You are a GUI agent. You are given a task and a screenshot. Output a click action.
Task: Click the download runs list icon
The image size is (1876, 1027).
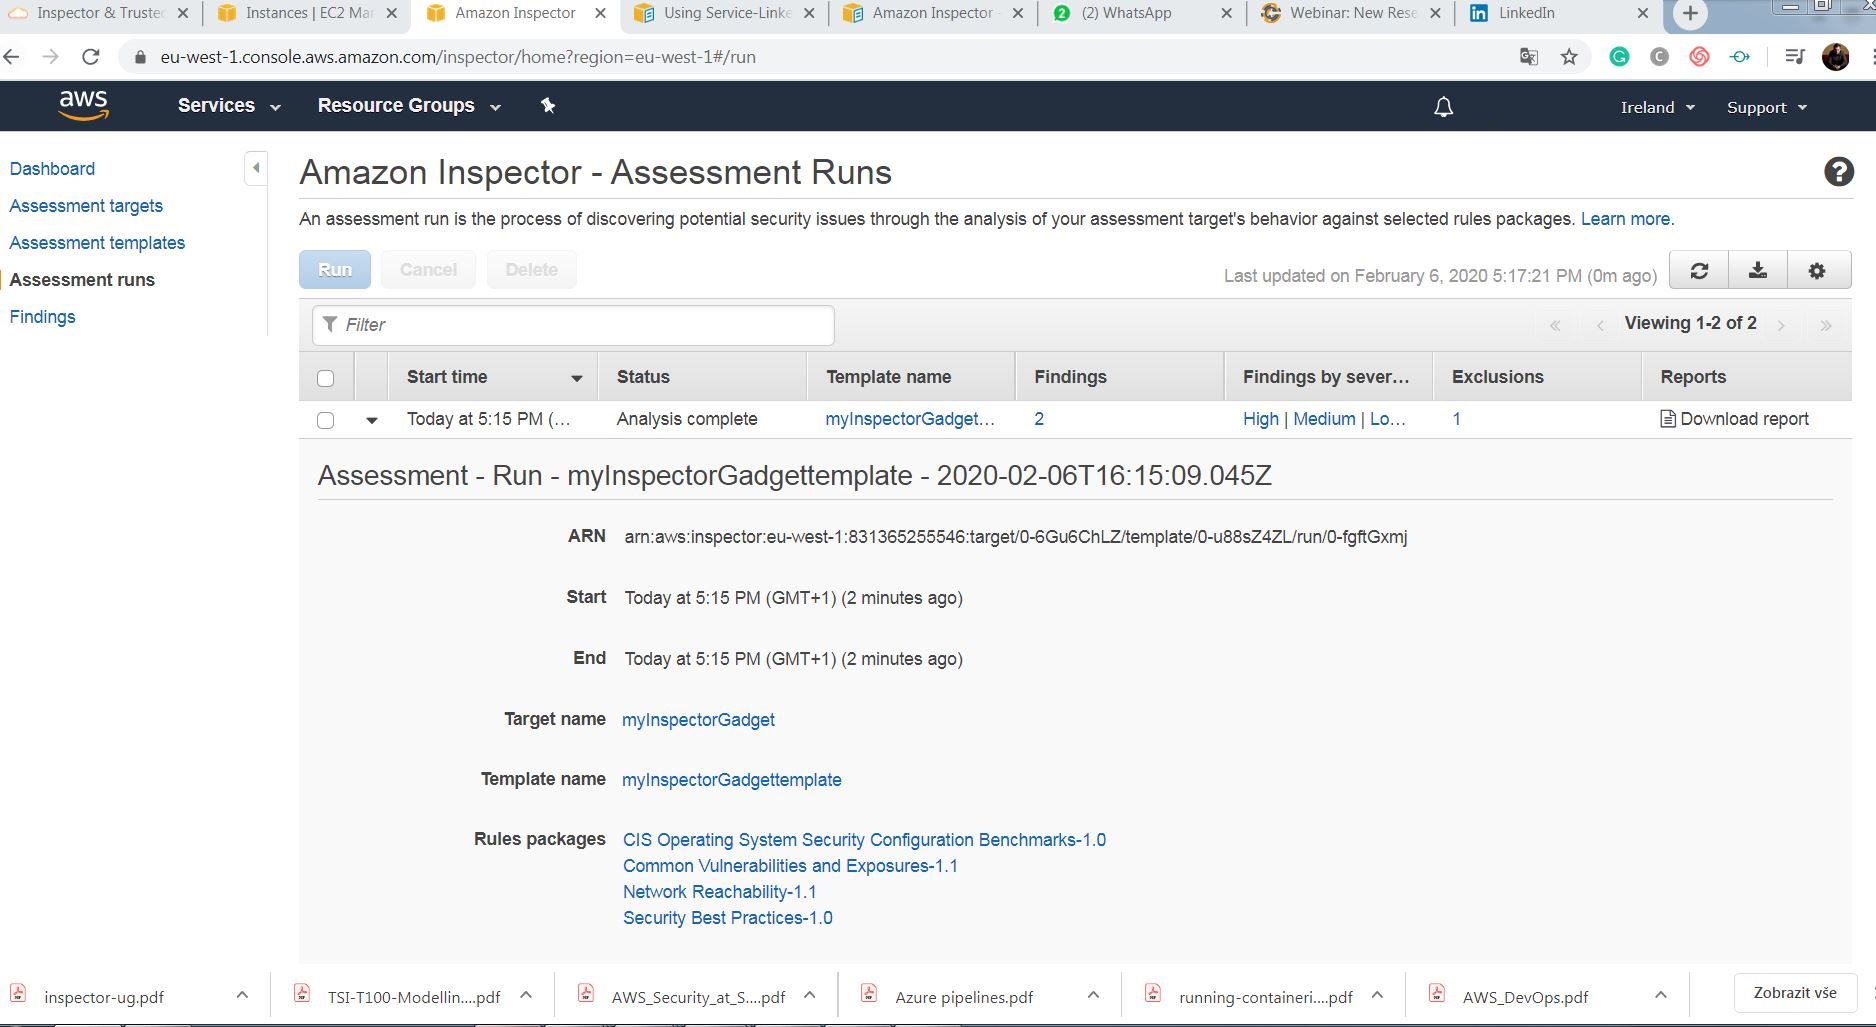pyautogui.click(x=1758, y=270)
